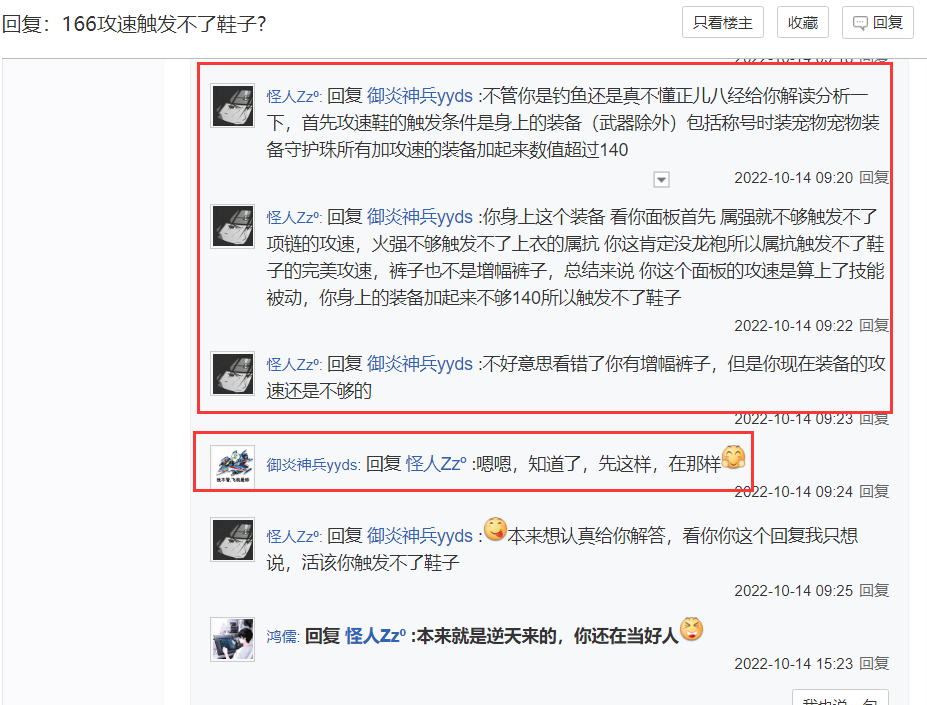This screenshot has height=705, width=927.
Task: Click 收藏 button at top
Action: tap(802, 22)
